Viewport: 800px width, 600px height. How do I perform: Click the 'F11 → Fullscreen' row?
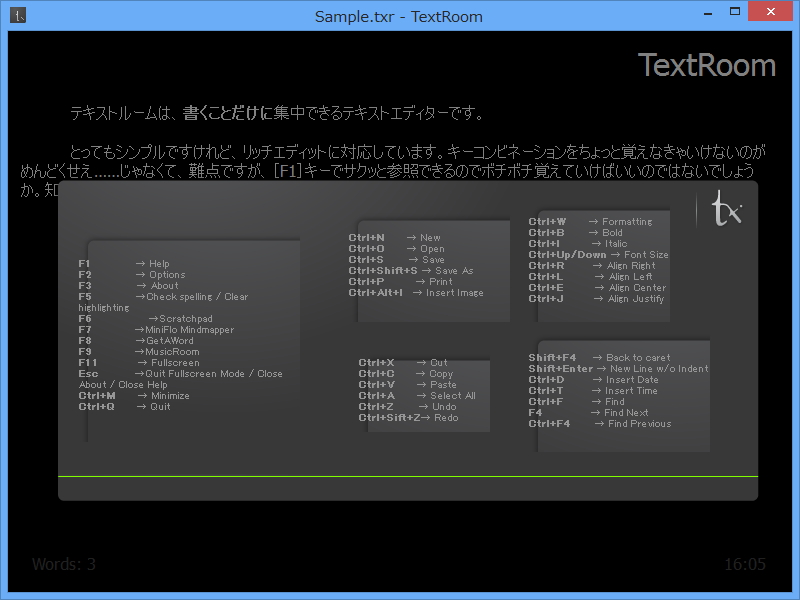pos(139,362)
